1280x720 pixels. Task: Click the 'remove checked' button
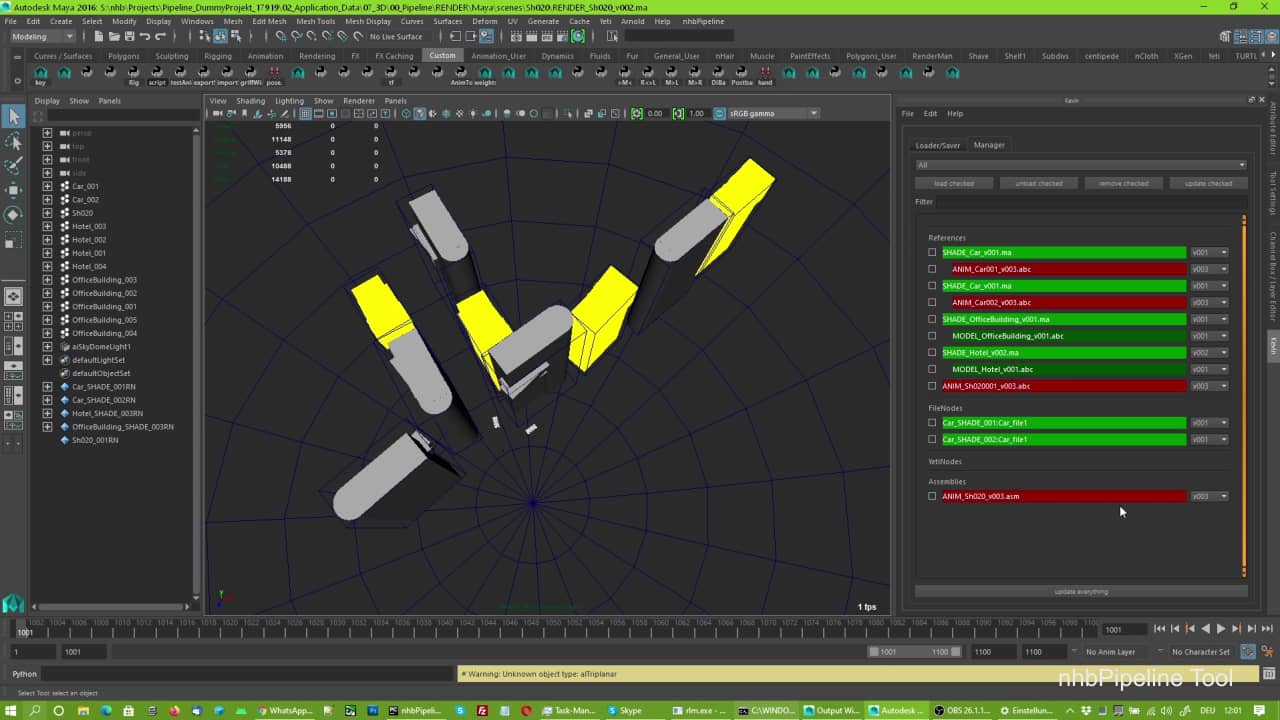pos(1124,183)
